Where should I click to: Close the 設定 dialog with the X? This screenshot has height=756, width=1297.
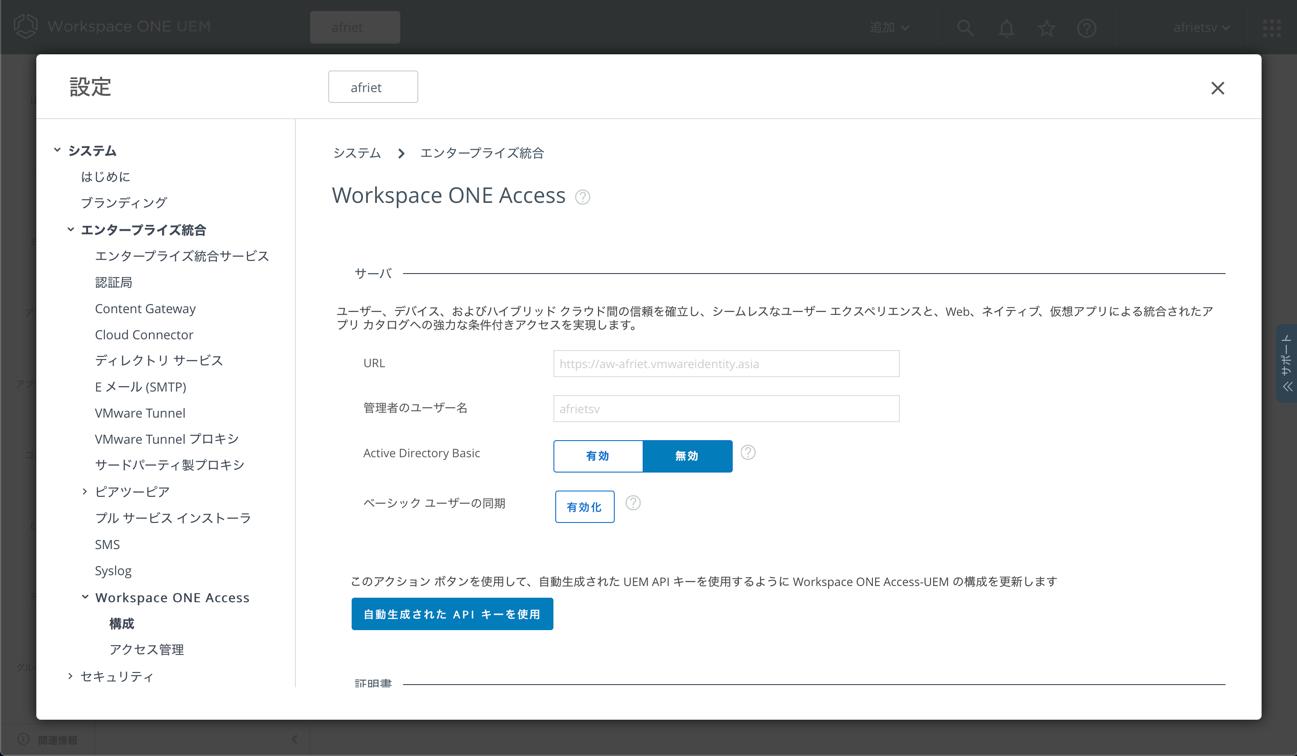(x=1217, y=88)
